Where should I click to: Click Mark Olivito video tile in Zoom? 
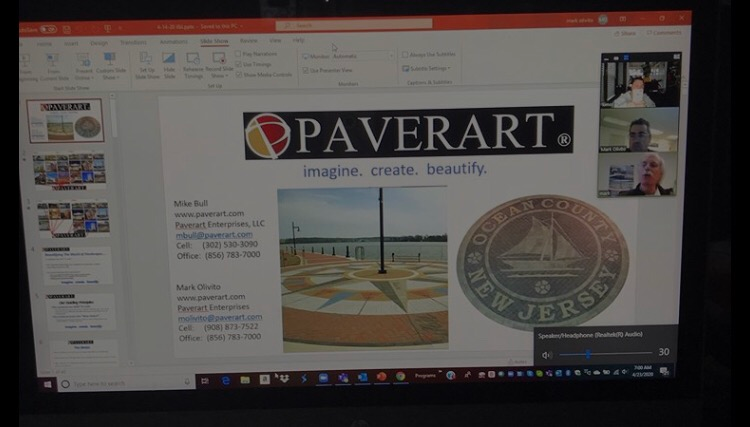coord(639,130)
